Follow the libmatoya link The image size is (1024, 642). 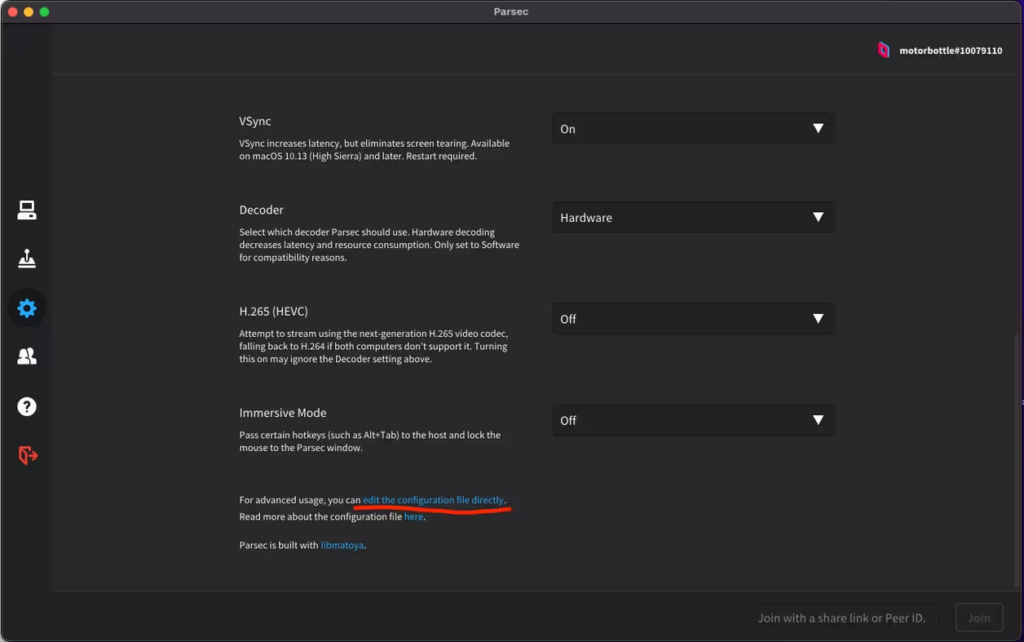tap(342, 546)
